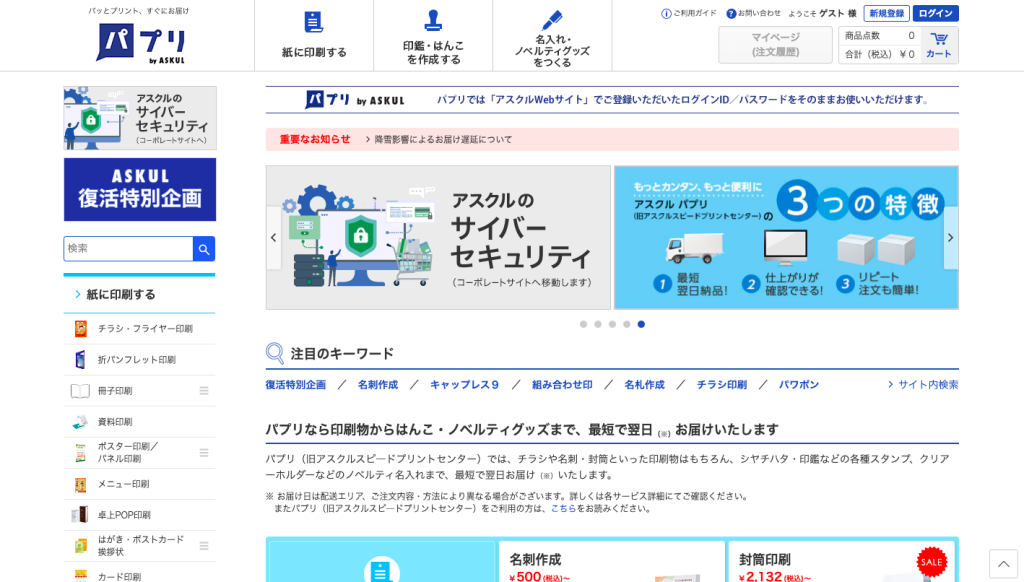This screenshot has height=582, width=1024.
Task: Advance carousel with right arrow
Action: click(950, 238)
